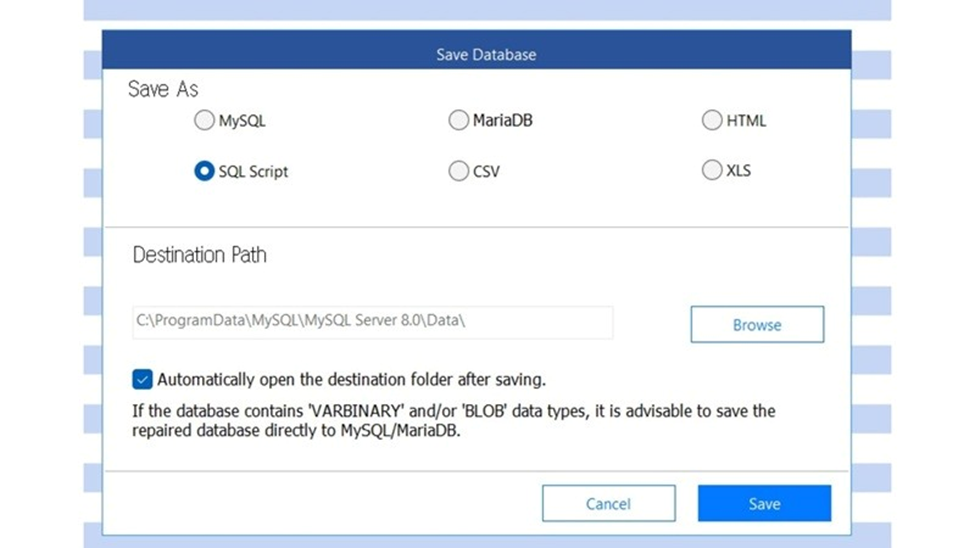The image size is (975, 548).
Task: Click the Destination Path text field
Action: coord(371,323)
